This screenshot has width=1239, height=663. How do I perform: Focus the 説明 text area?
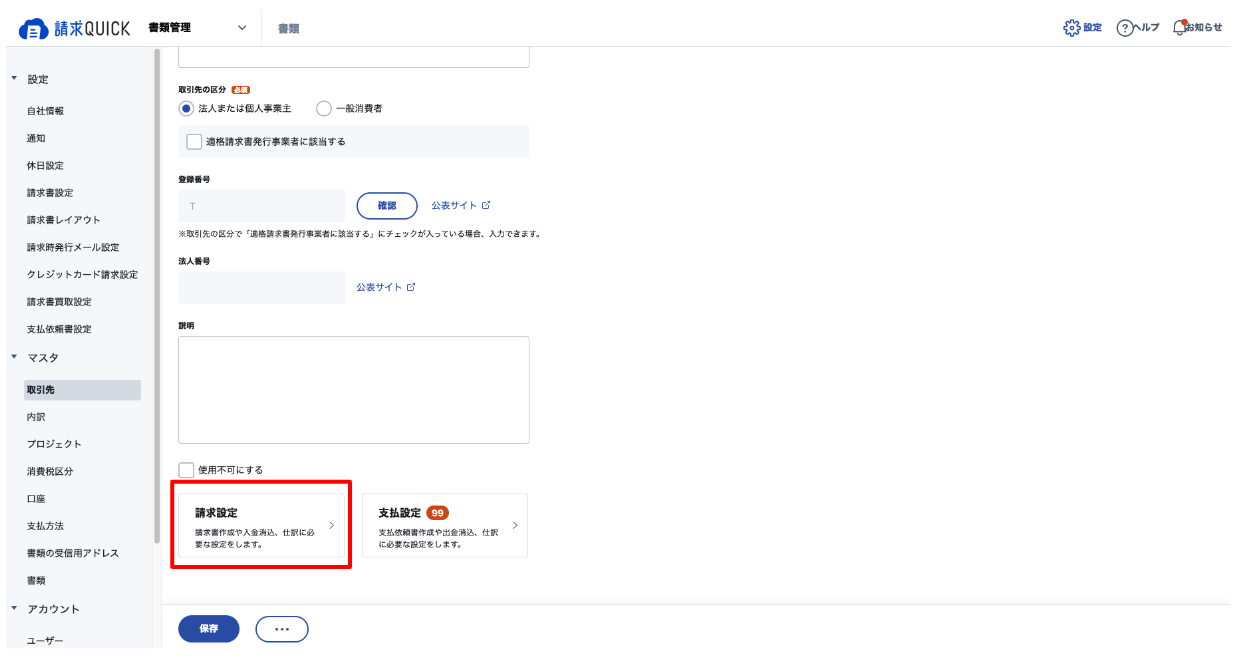[354, 390]
